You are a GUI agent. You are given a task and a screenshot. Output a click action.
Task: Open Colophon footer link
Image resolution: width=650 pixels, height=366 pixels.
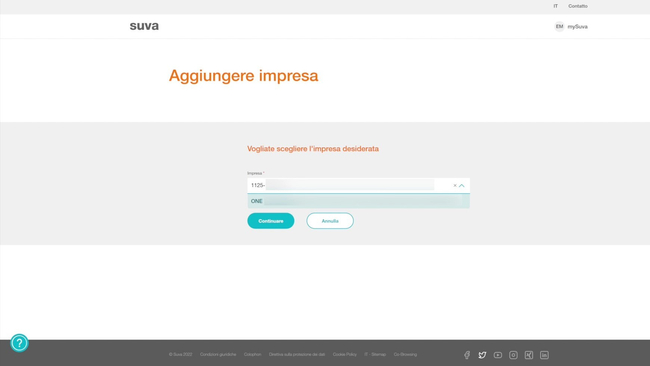tap(252, 354)
